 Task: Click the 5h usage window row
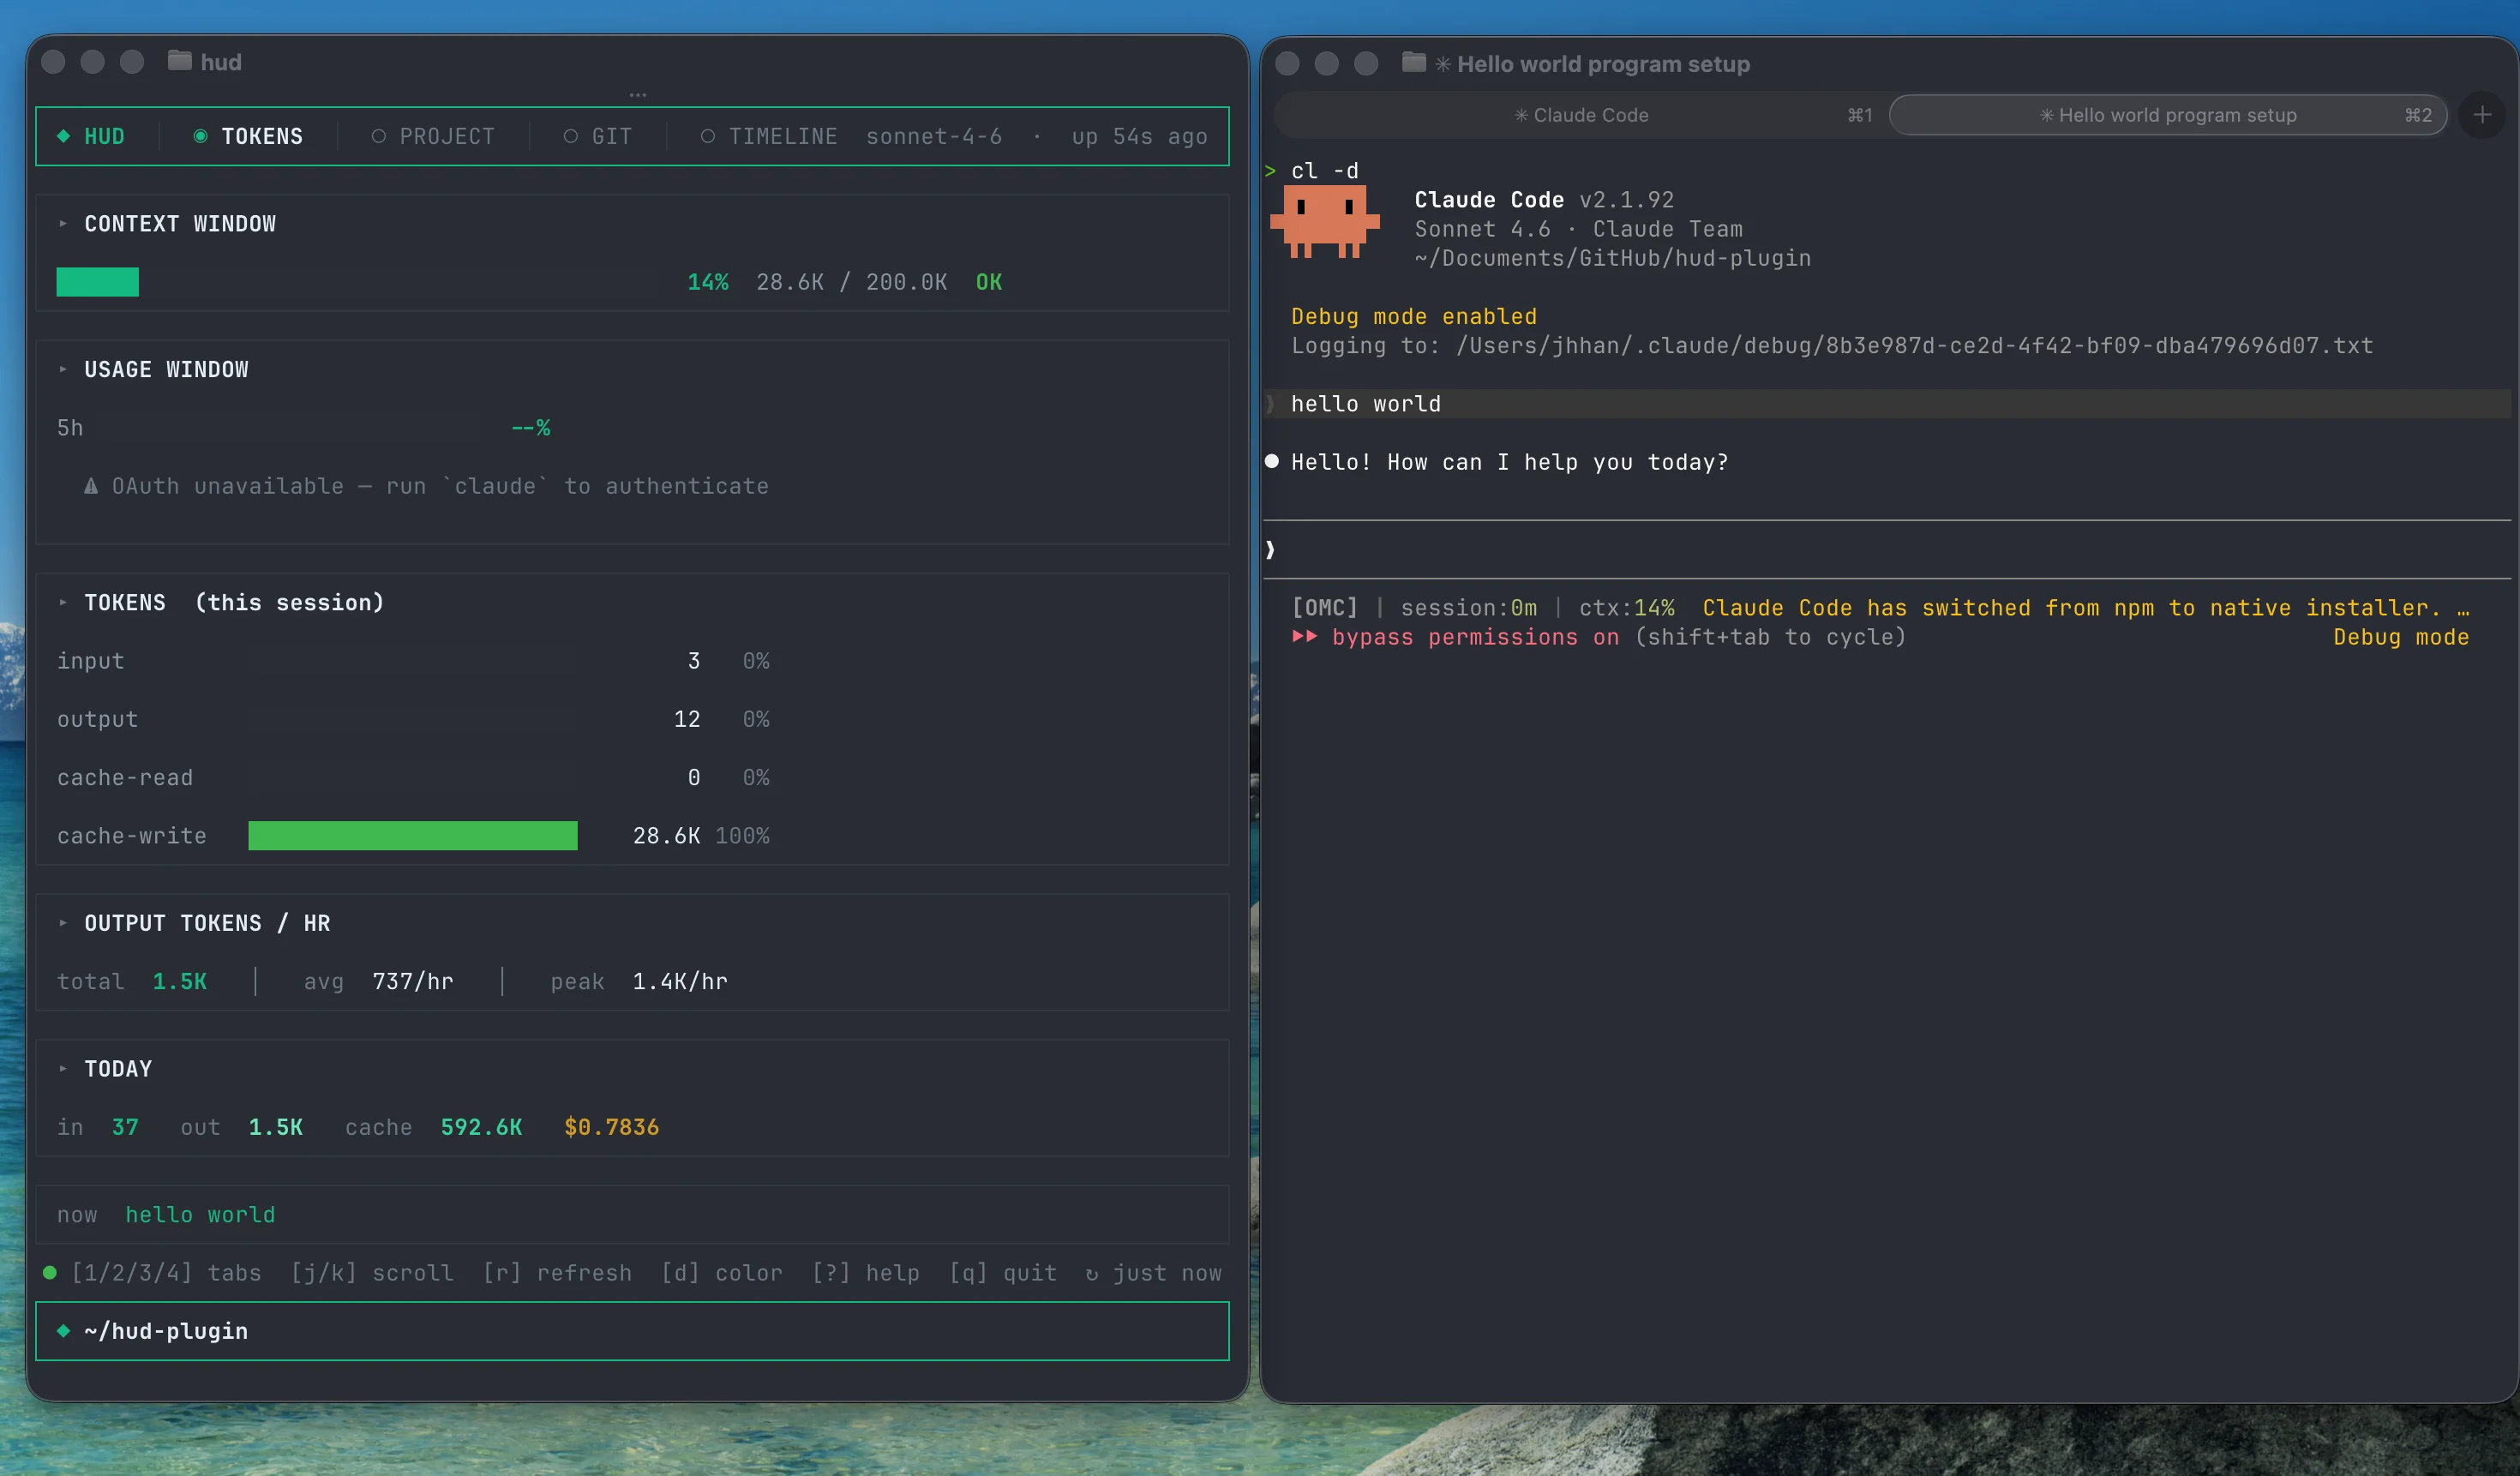pyautogui.click(x=304, y=428)
